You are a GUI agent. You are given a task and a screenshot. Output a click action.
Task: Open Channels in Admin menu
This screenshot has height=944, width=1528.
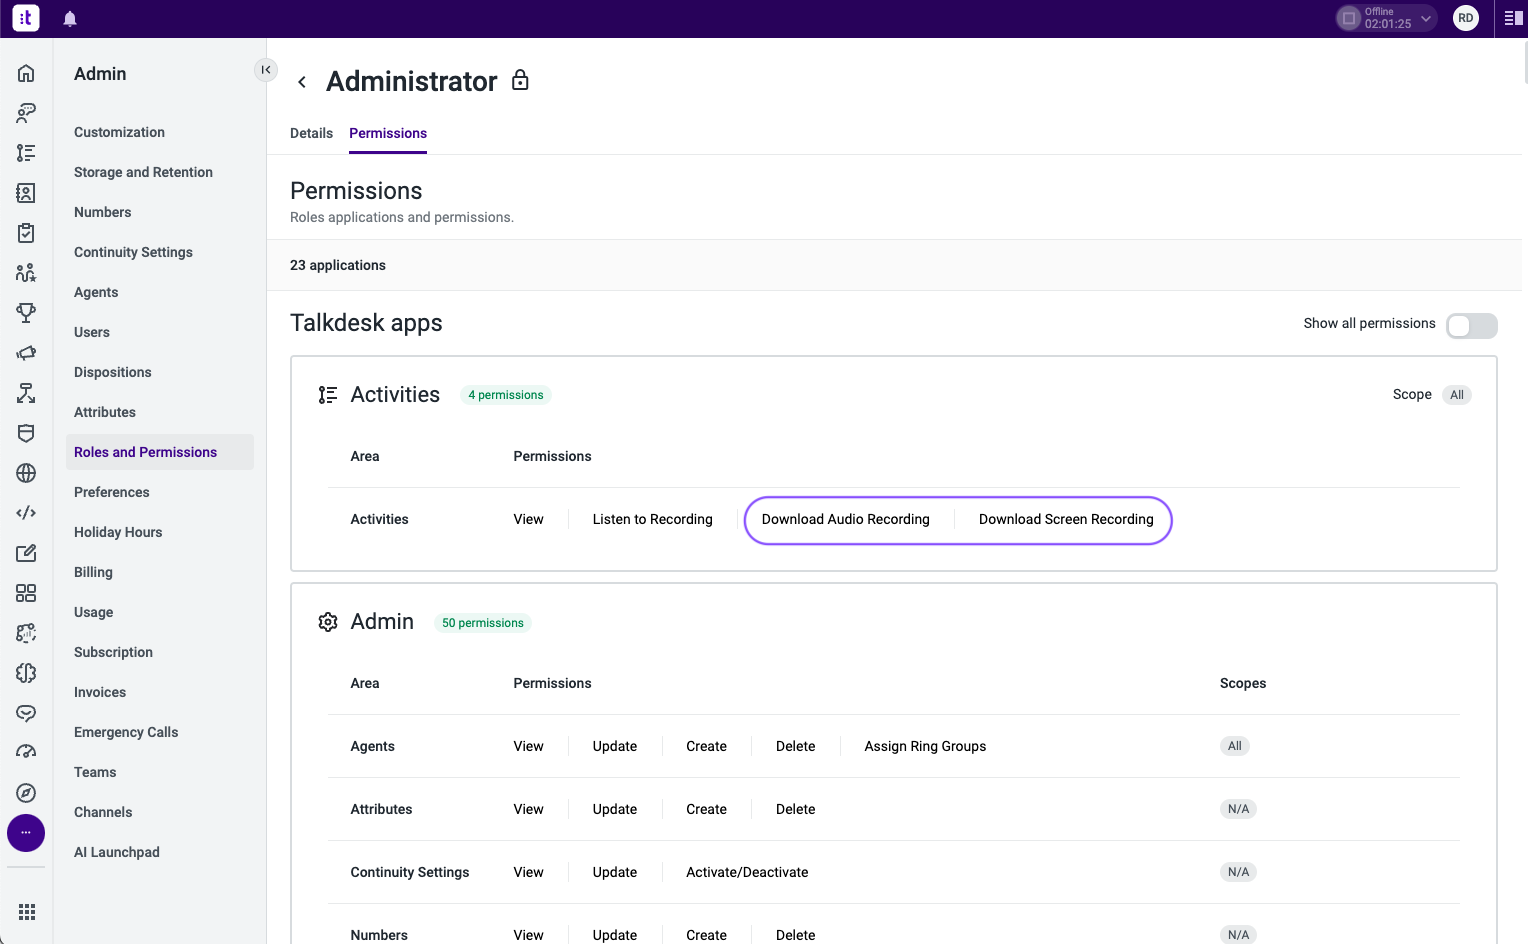point(103,812)
